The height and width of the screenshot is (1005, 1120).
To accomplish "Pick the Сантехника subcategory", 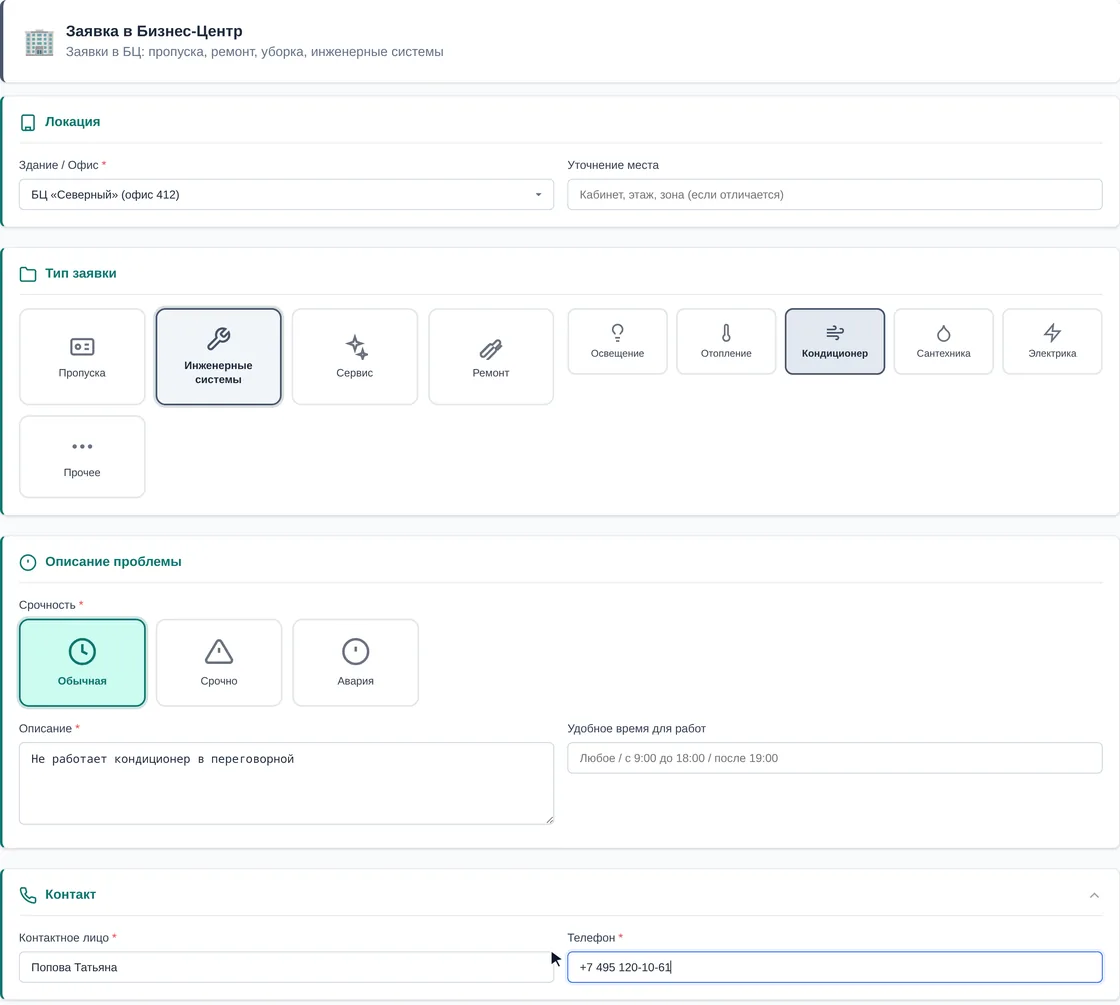I will coord(944,341).
